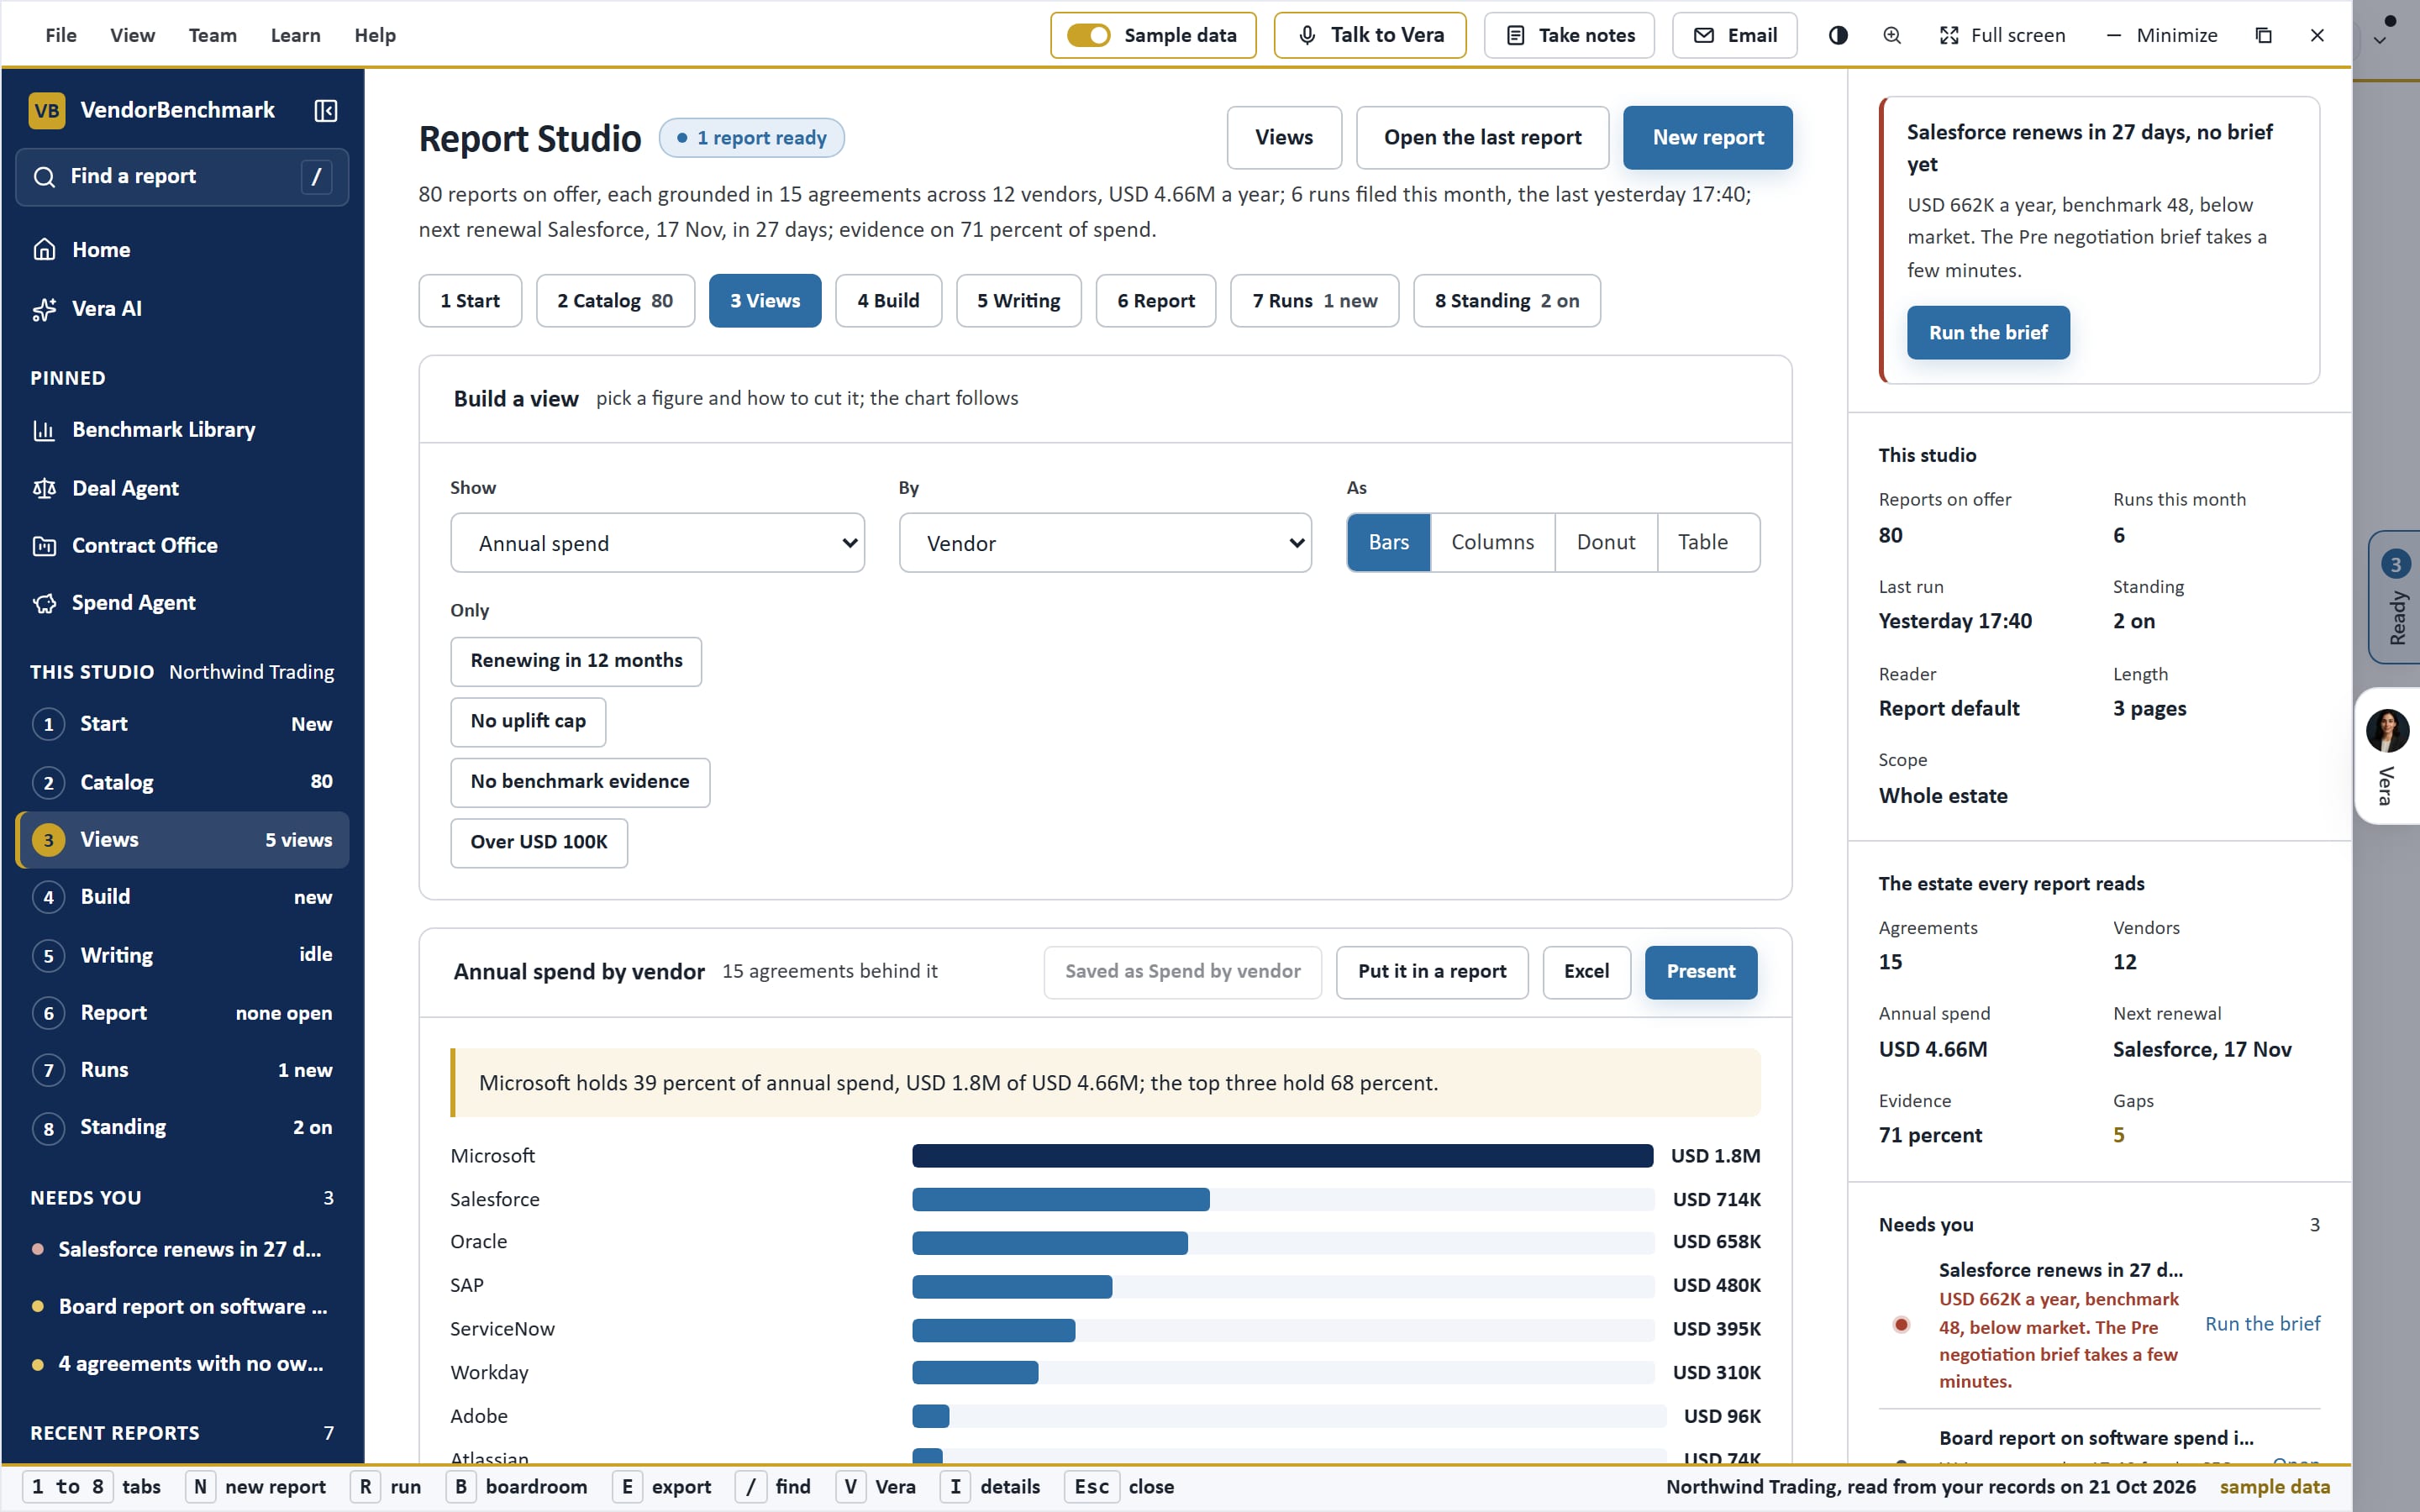Toggle the No uplift cap filter
The height and width of the screenshot is (1512, 2420).
(x=528, y=721)
